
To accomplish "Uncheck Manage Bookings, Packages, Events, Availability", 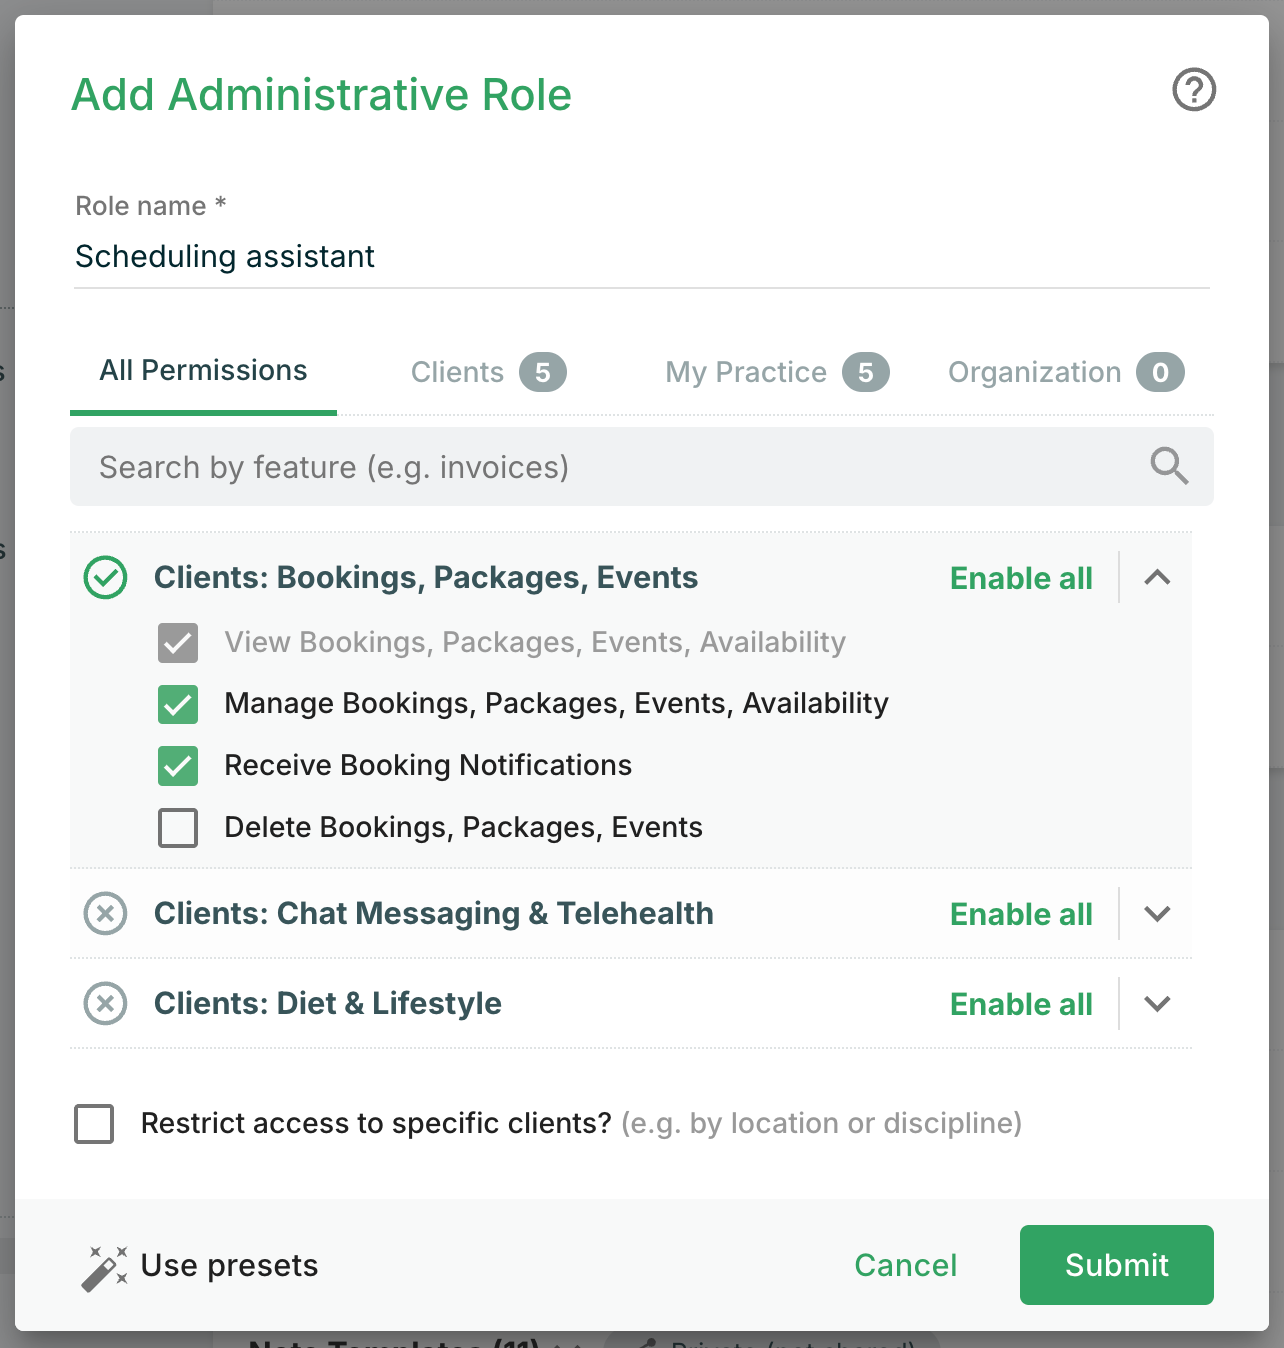I will click(x=178, y=704).
